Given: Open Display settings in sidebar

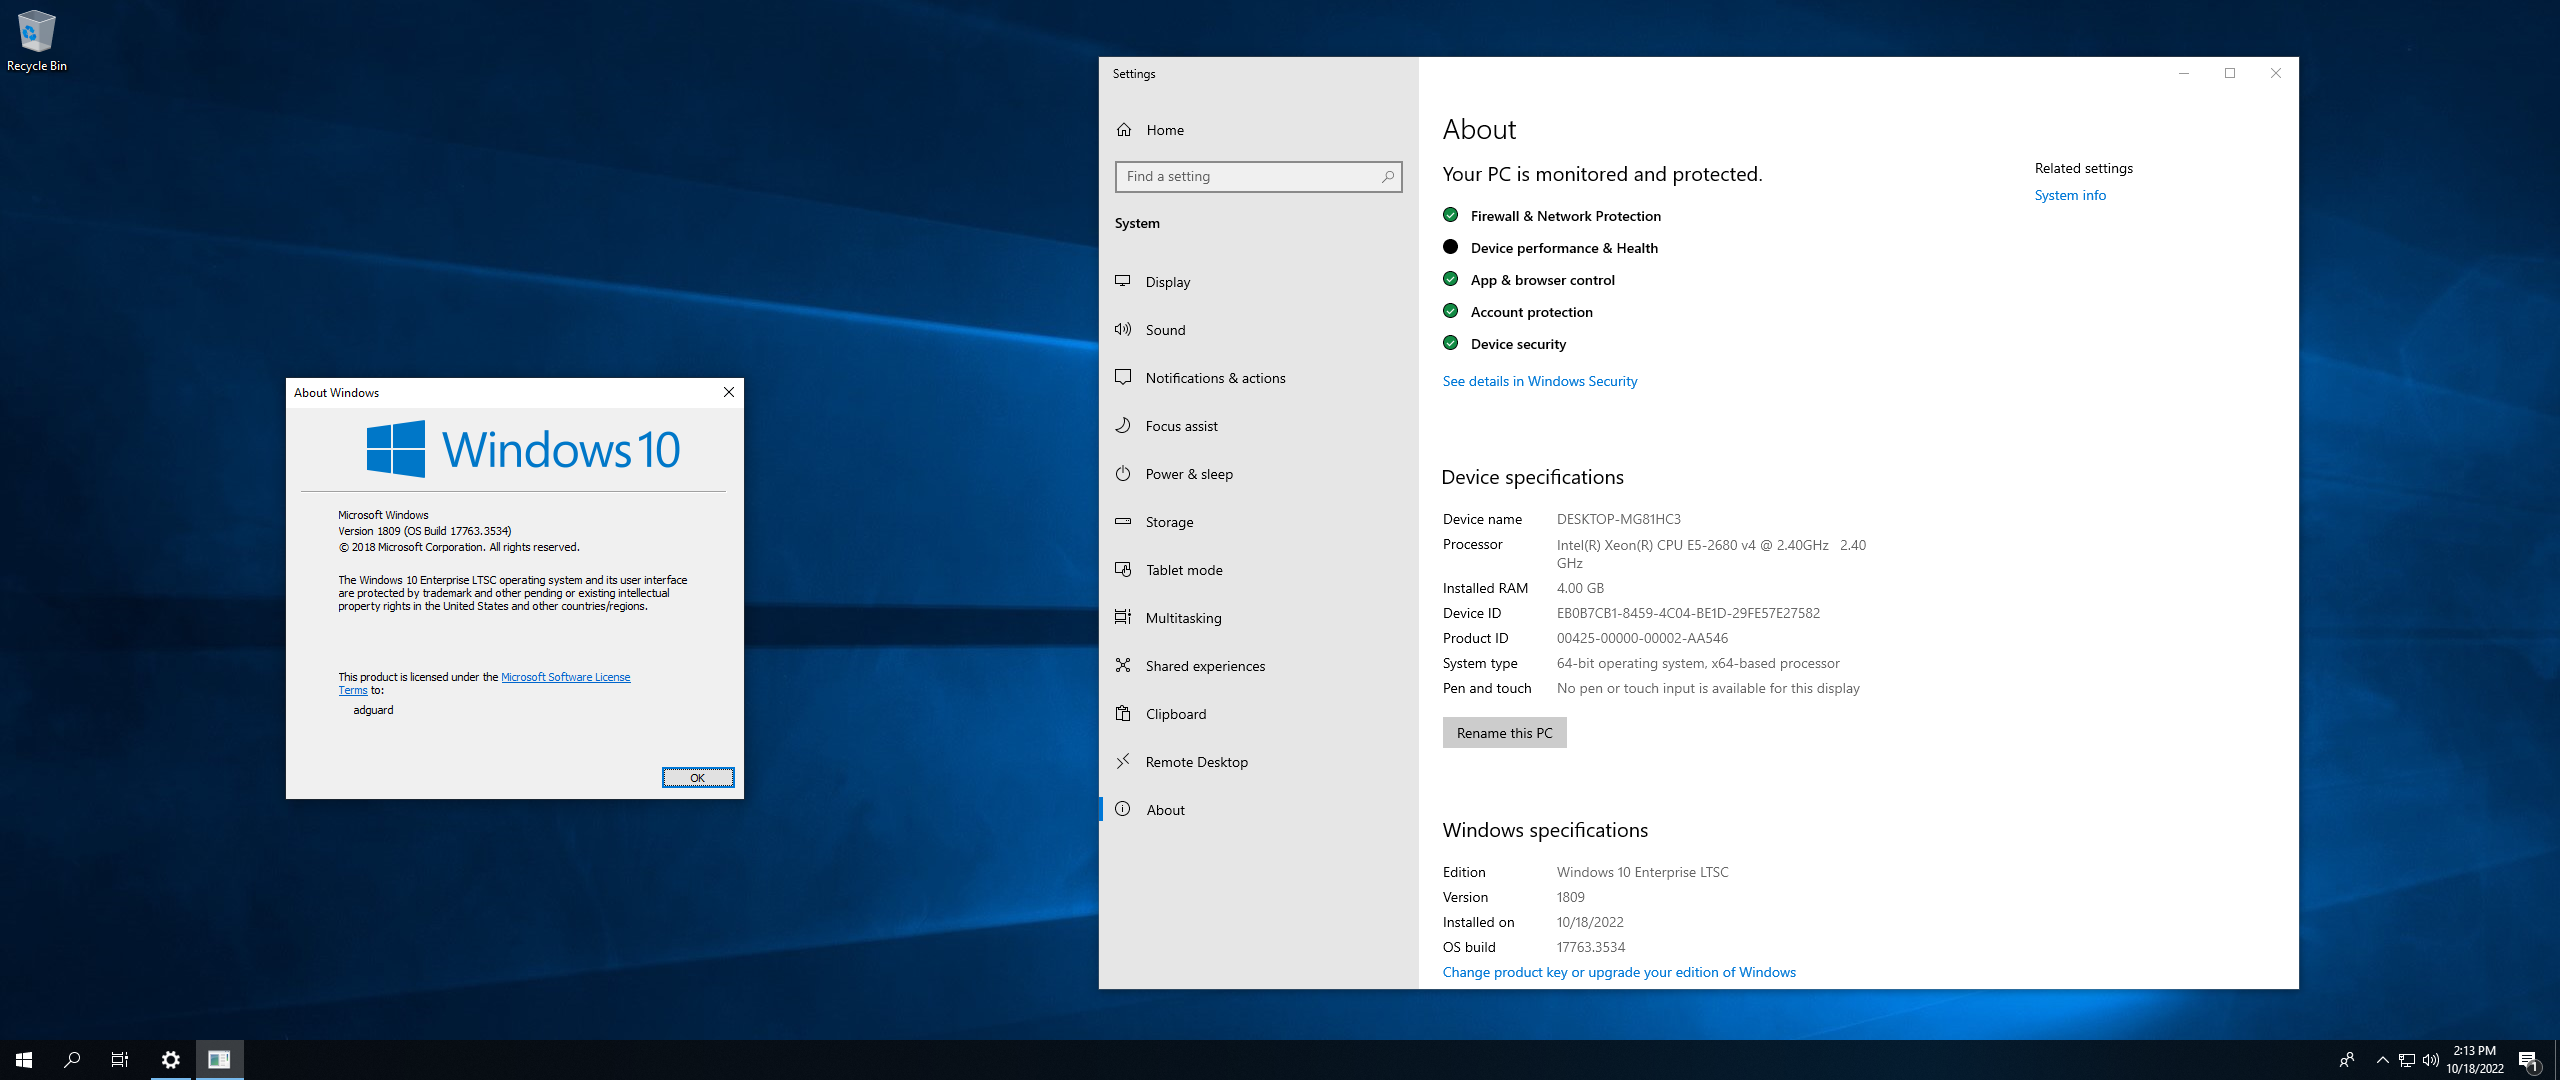Looking at the screenshot, I should 1258,282.
